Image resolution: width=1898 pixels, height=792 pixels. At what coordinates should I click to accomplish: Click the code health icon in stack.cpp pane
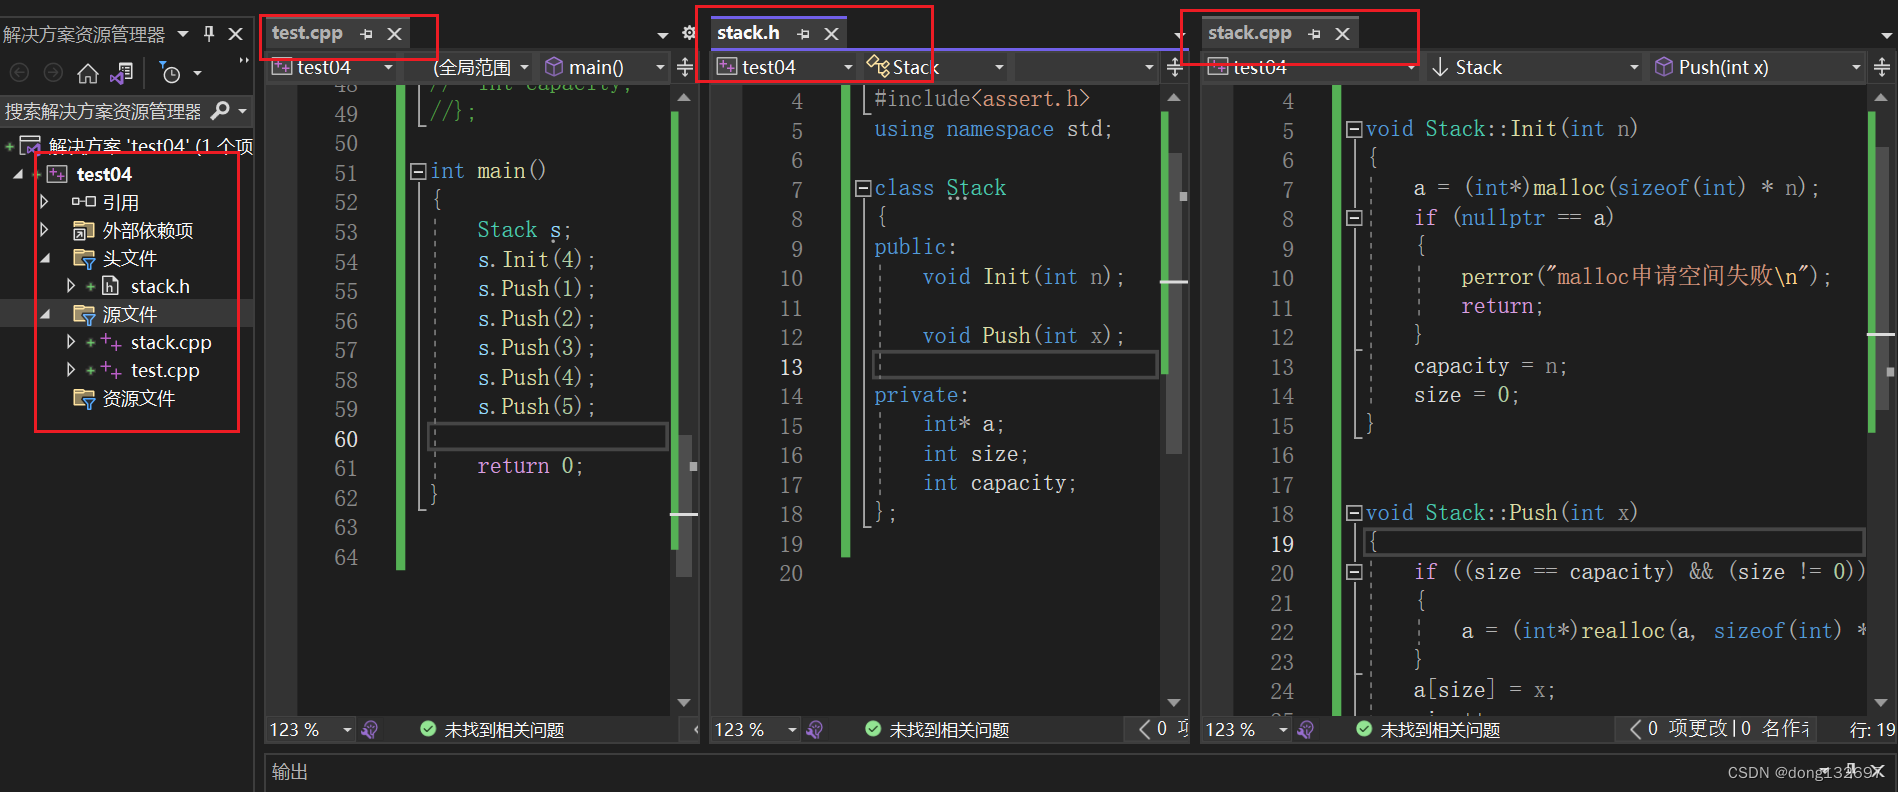click(1306, 730)
